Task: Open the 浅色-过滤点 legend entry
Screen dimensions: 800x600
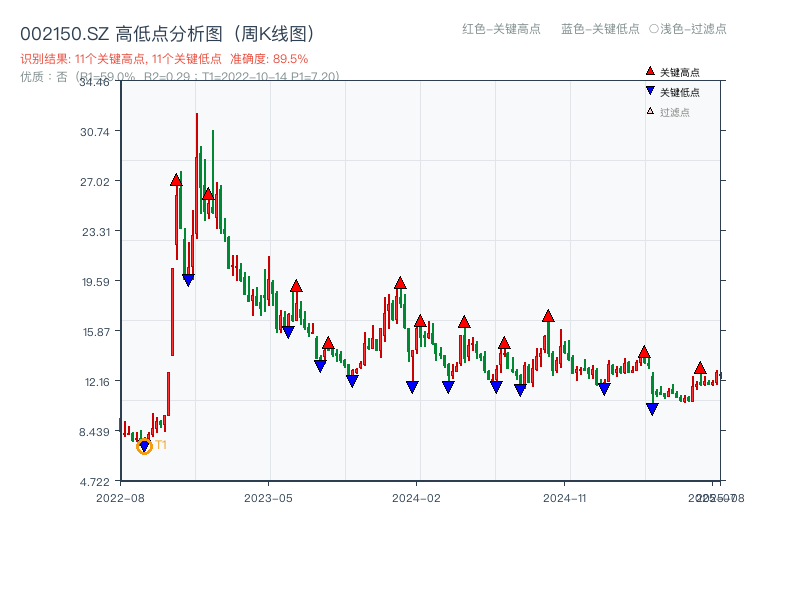Action: [x=690, y=30]
